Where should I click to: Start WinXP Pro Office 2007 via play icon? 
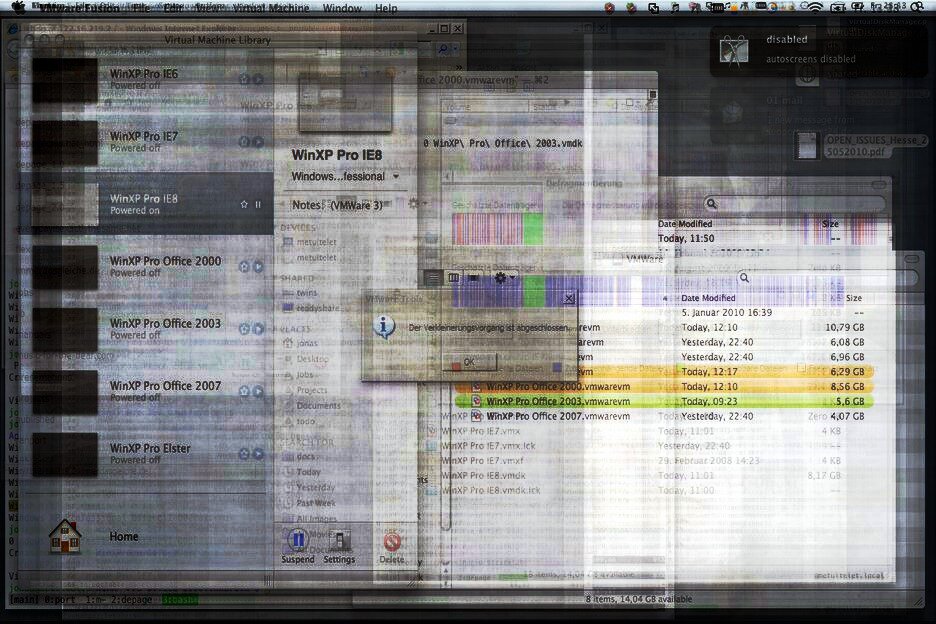[x=258, y=391]
